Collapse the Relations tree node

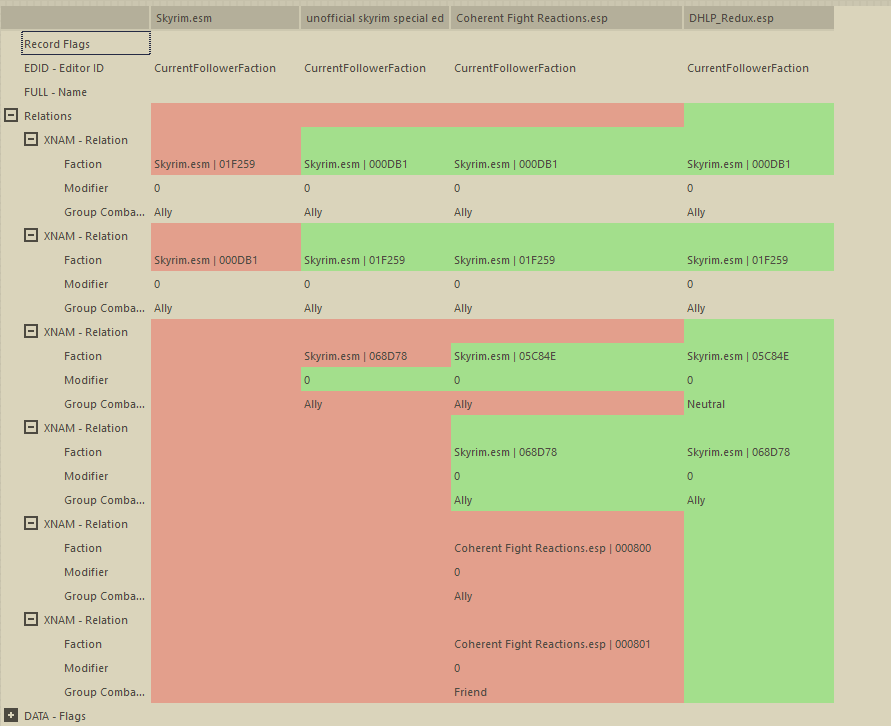(11, 116)
